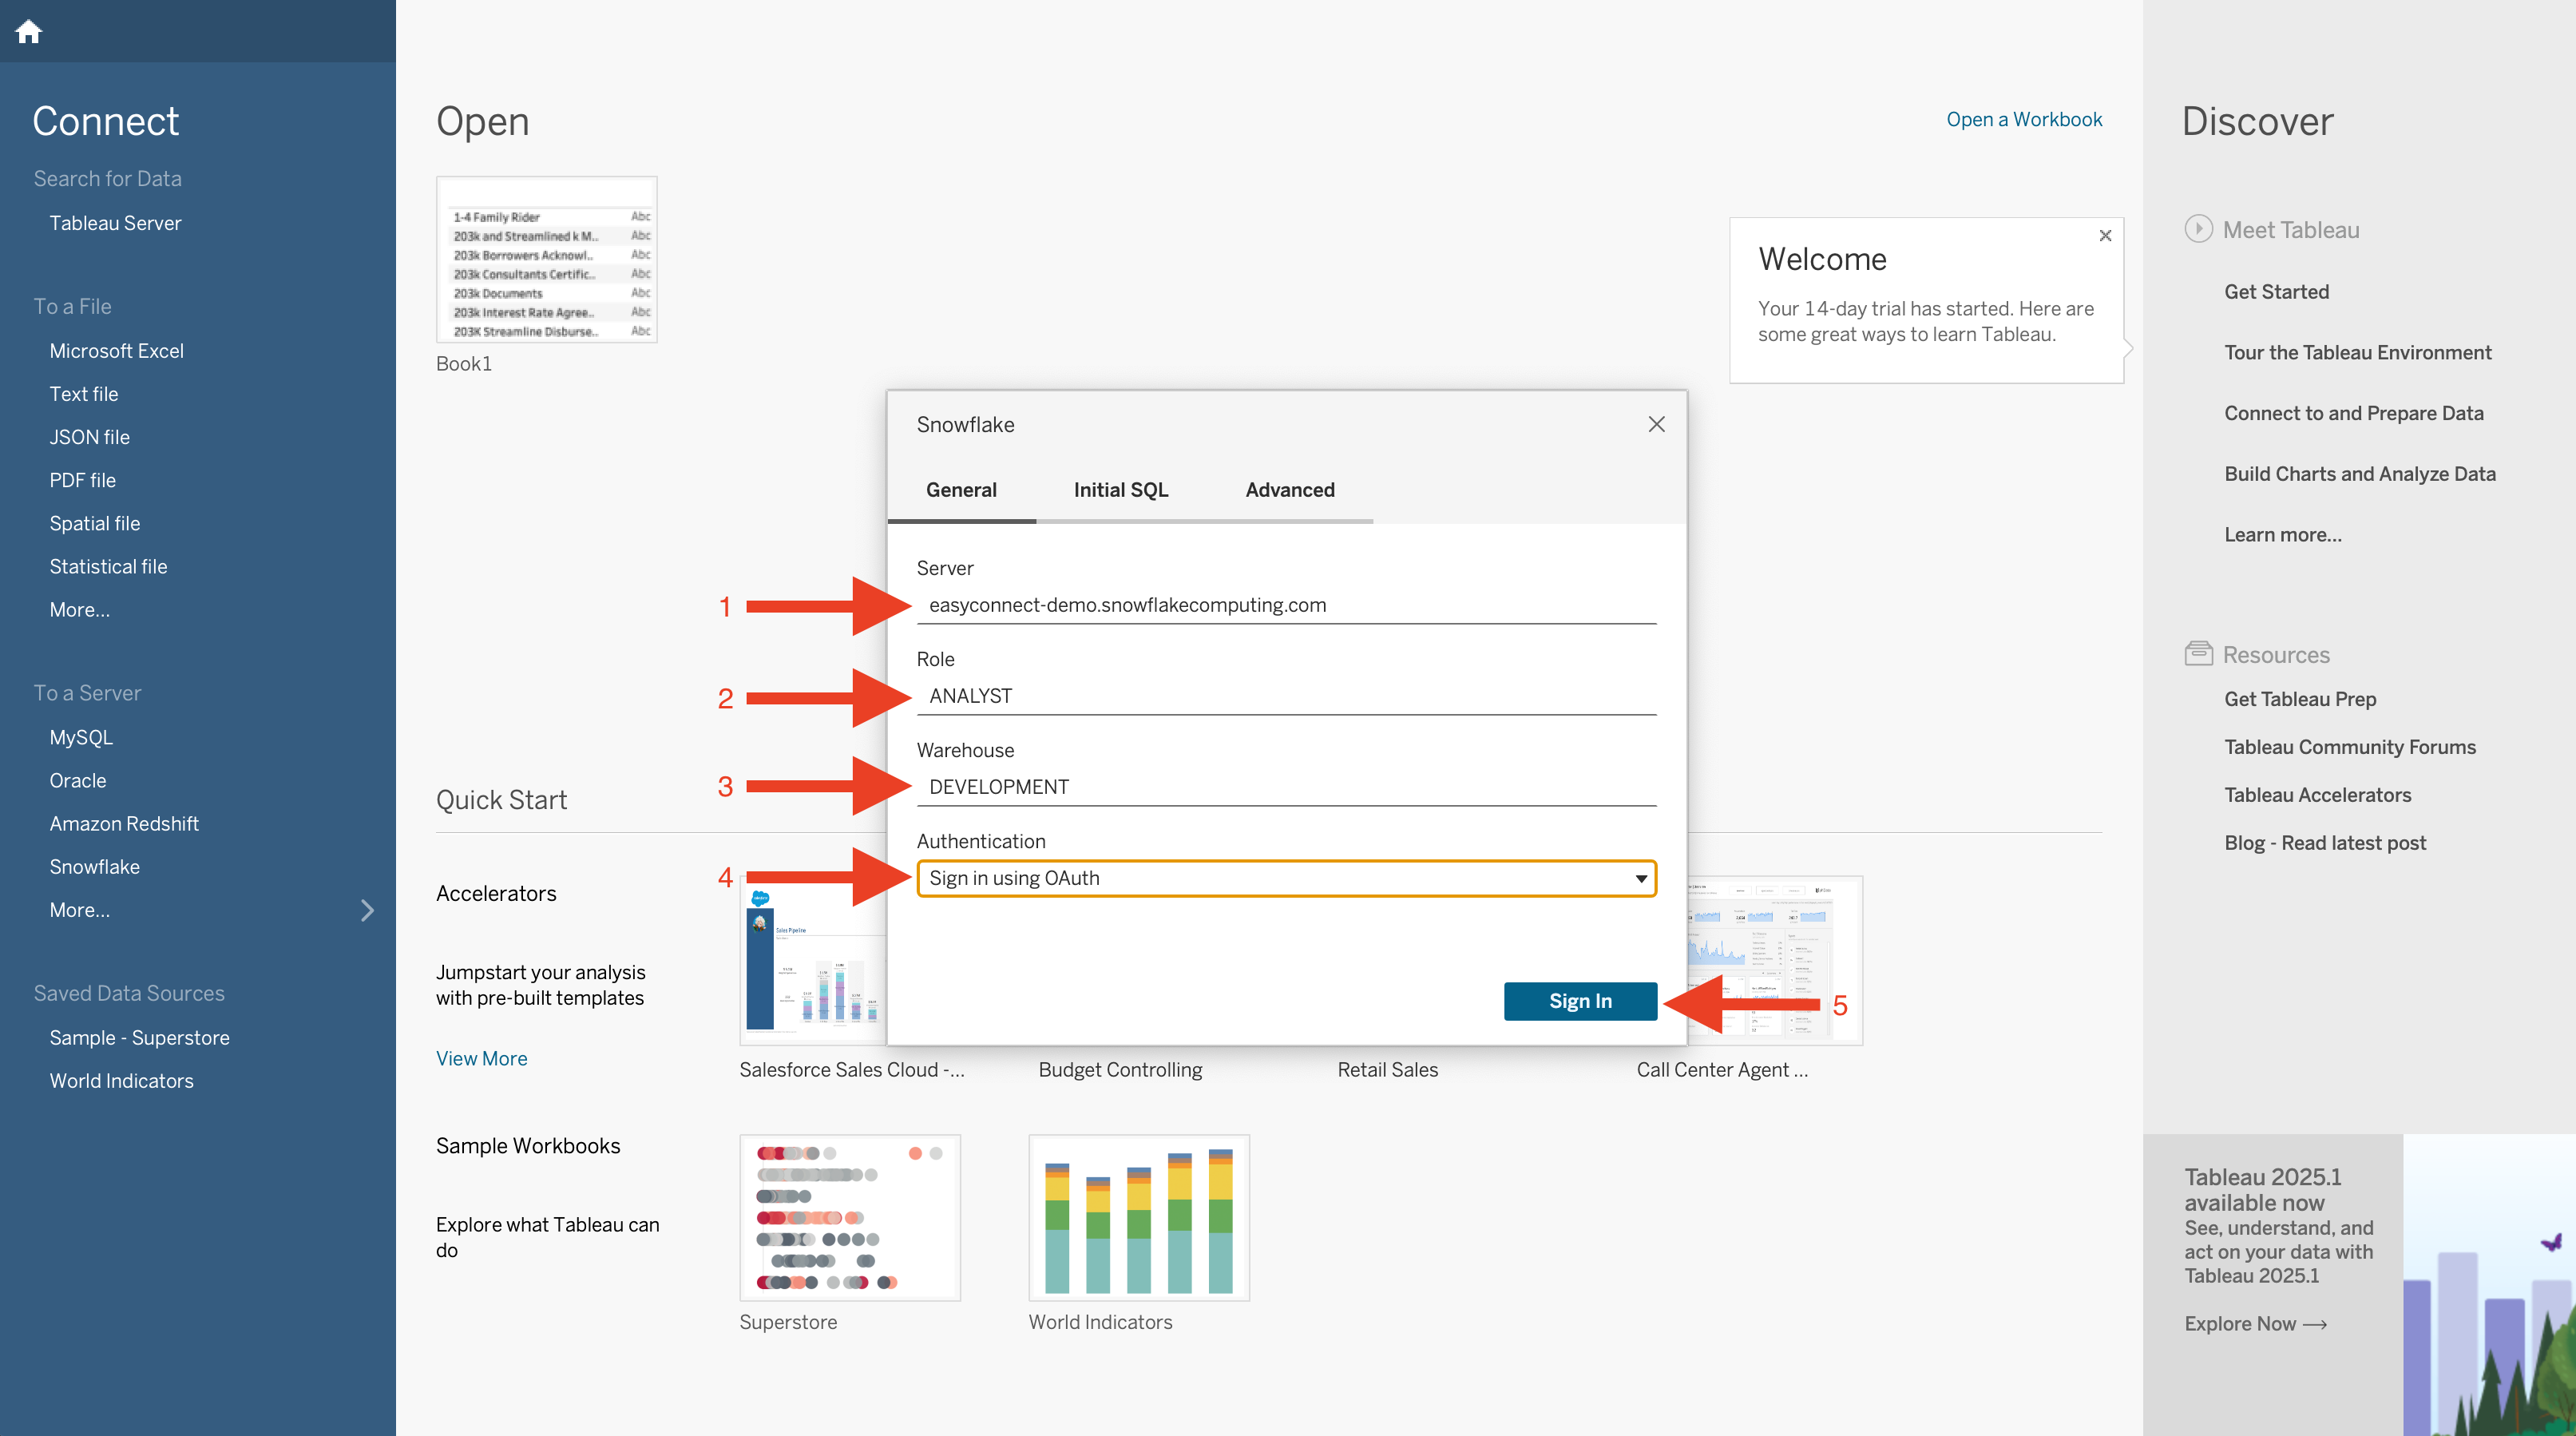
Task: Open the Authentication dropdown
Action: tap(1286, 878)
